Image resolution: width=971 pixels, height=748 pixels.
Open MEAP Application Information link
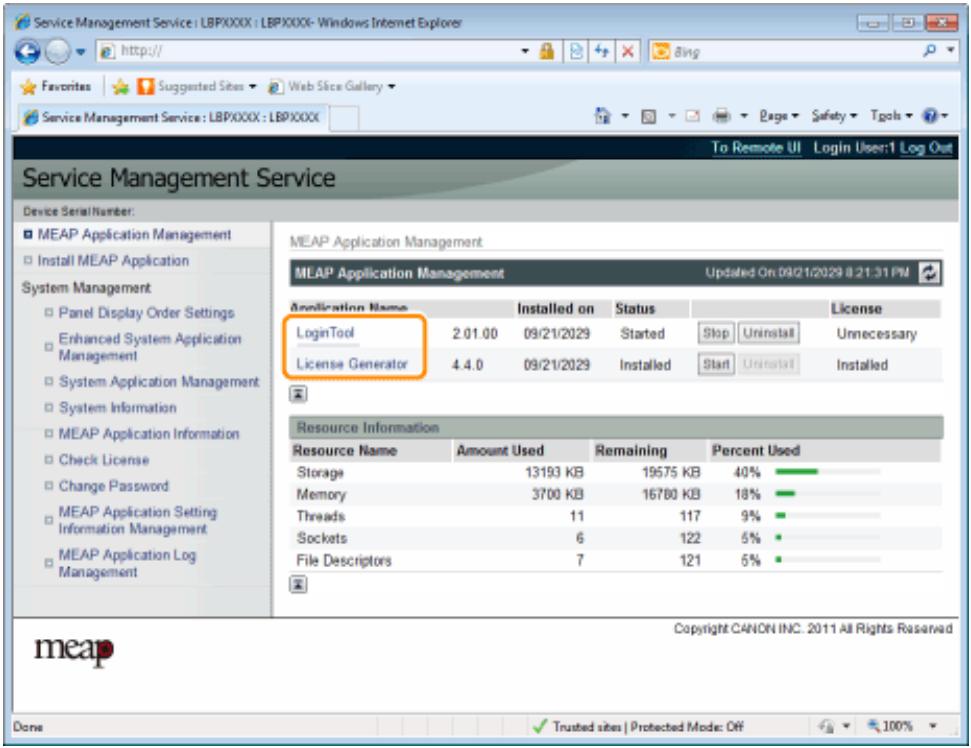(149, 433)
